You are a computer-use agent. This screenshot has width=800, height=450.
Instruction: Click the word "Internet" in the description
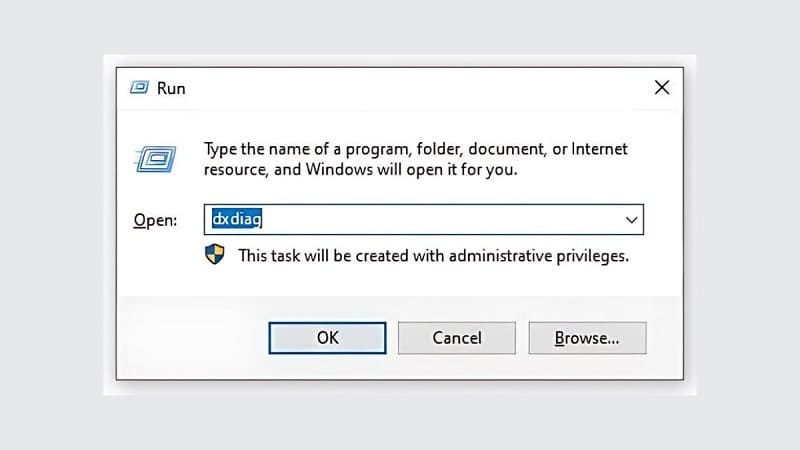600,149
